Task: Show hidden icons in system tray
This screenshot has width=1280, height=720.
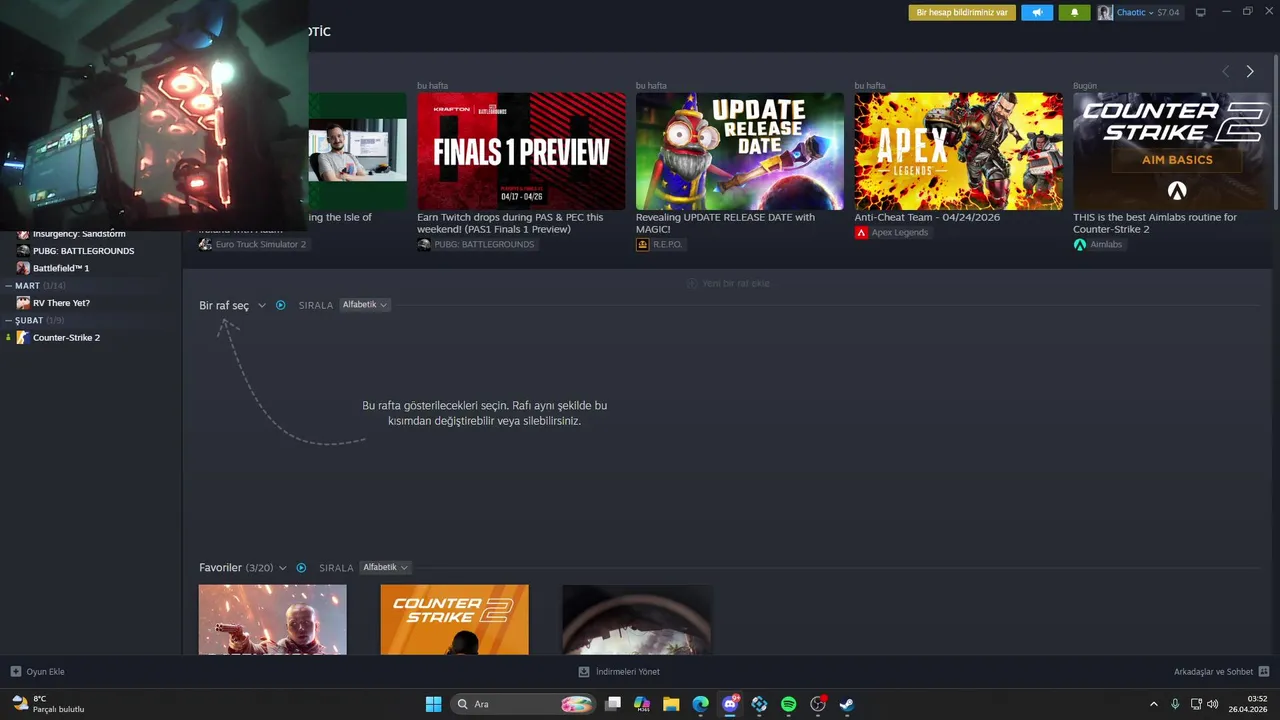Action: [1153, 704]
